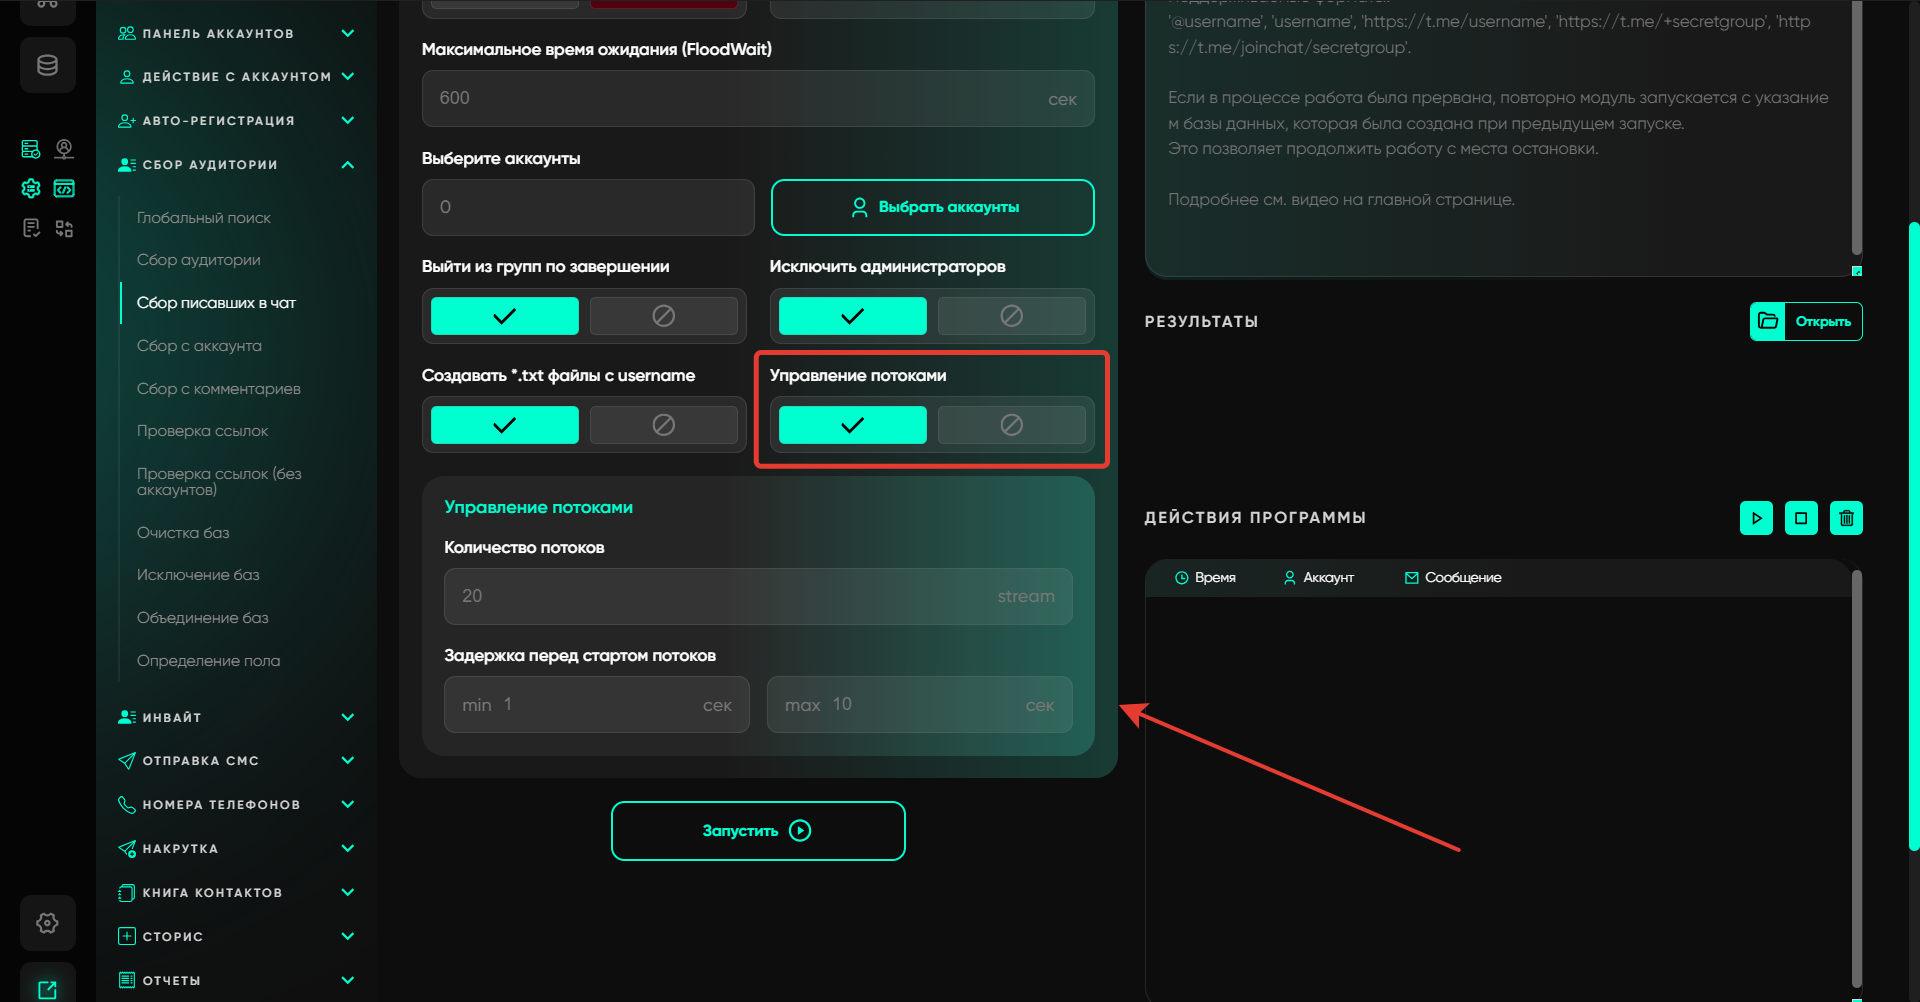The width and height of the screenshot is (1920, 1002).
Task: Open settings gear at sidebar bottom
Action: [x=47, y=922]
